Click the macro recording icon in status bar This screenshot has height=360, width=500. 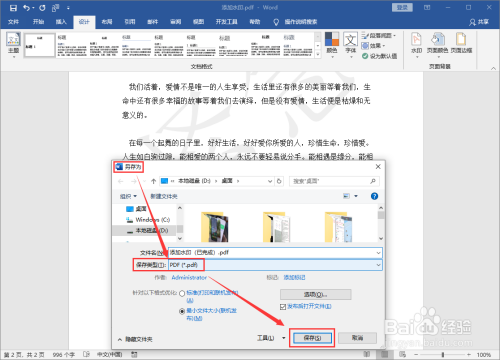click(x=134, y=354)
